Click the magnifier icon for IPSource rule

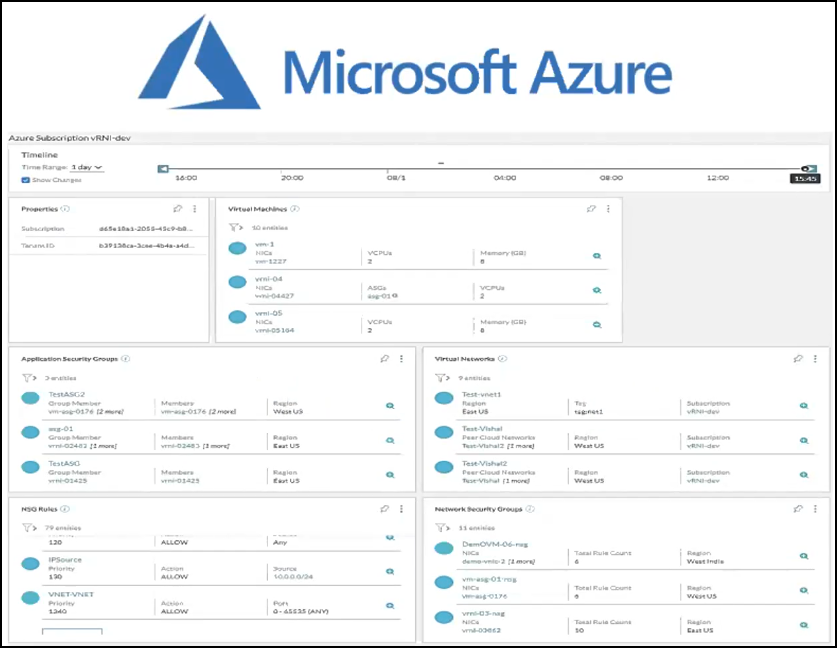tap(390, 571)
